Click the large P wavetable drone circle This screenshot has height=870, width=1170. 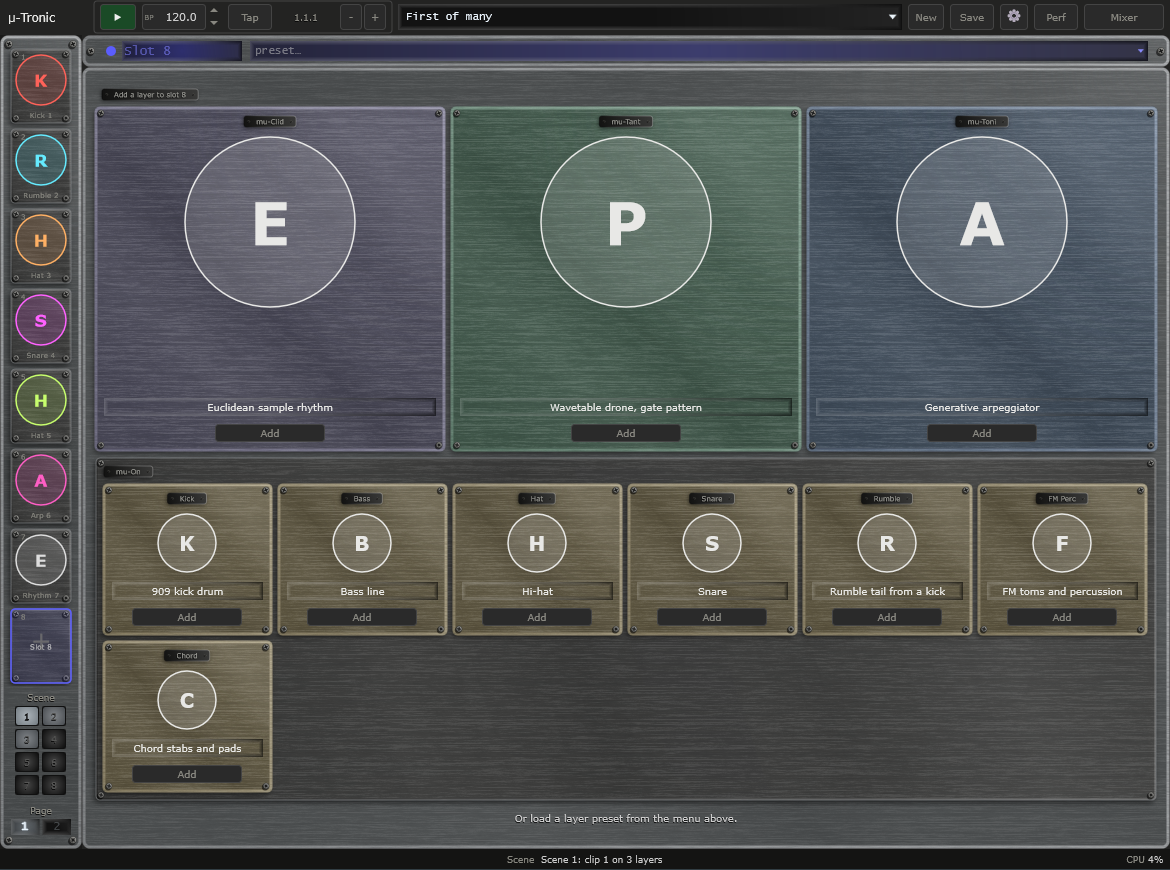(626, 222)
